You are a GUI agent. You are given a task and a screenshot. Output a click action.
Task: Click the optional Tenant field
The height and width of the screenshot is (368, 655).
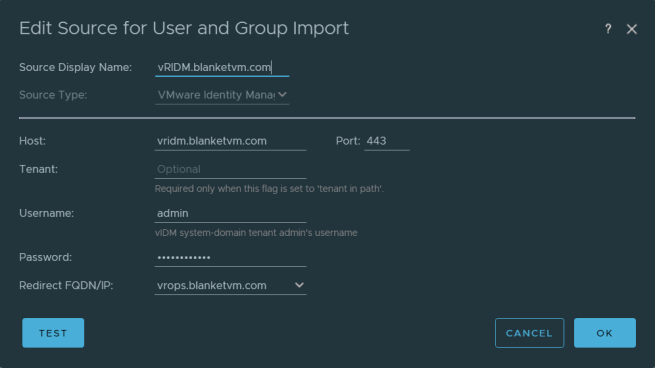[230, 169]
